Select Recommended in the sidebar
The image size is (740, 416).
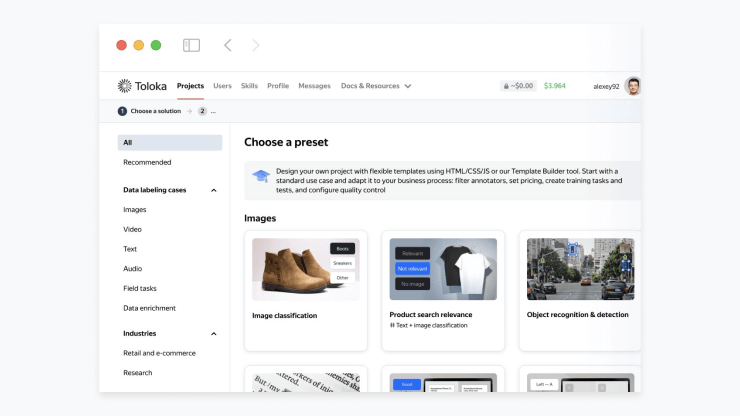(147, 162)
